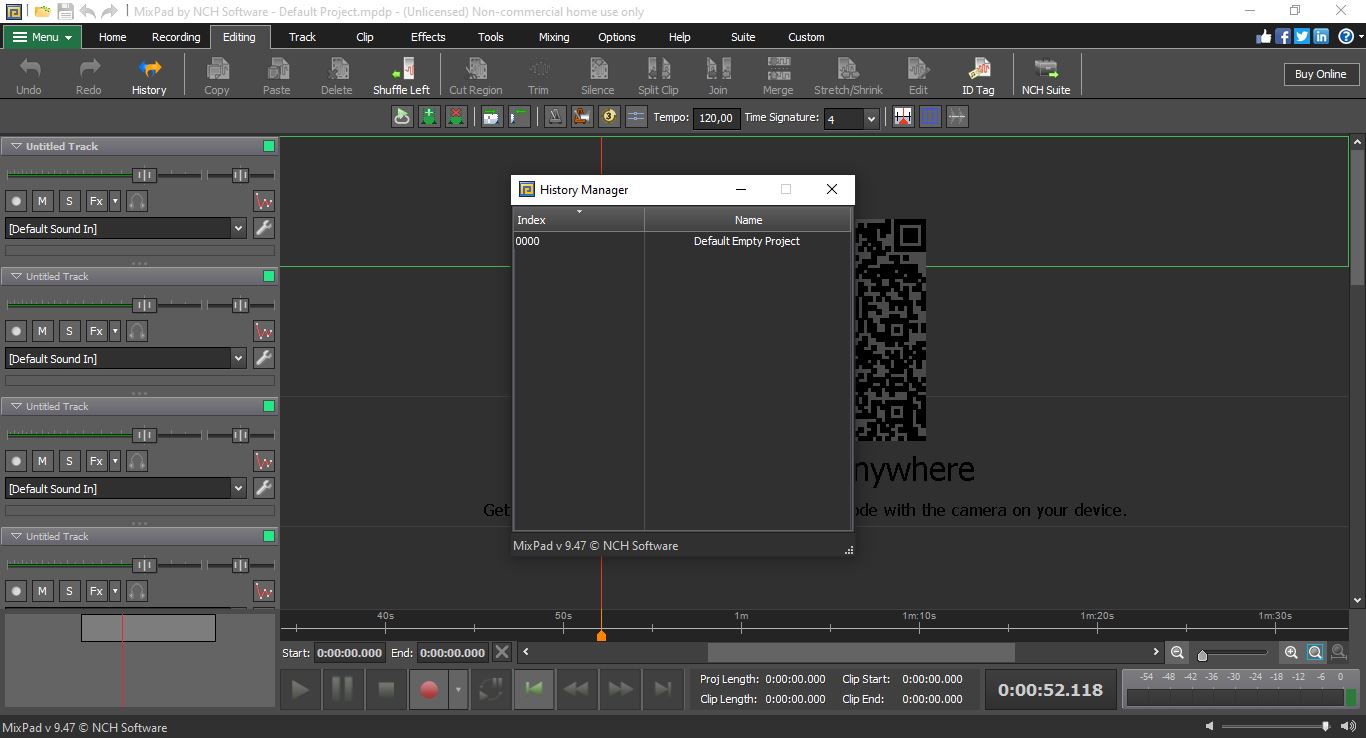1366x738 pixels.
Task: Start playback with the Play button
Action: point(300,689)
